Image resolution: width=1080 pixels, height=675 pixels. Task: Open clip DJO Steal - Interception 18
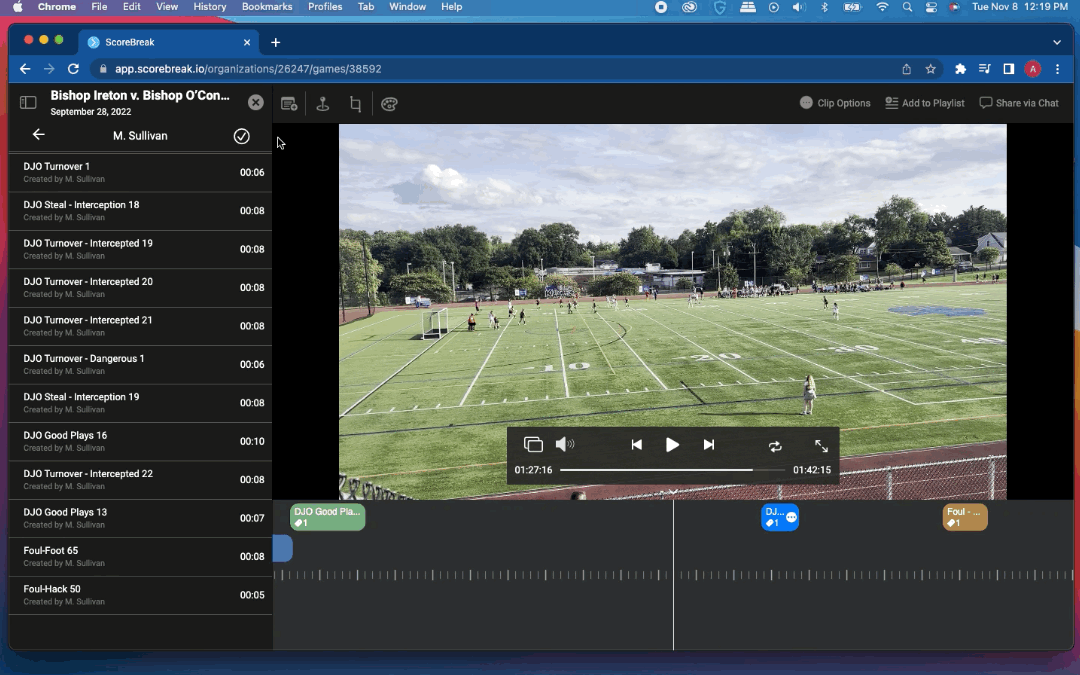[140, 211]
